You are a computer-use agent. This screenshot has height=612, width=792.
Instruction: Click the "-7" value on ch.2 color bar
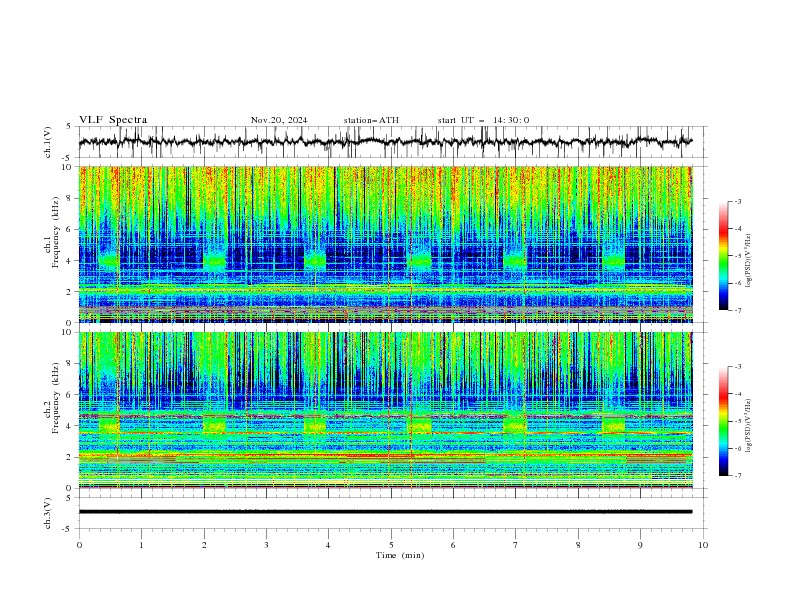coord(738,476)
